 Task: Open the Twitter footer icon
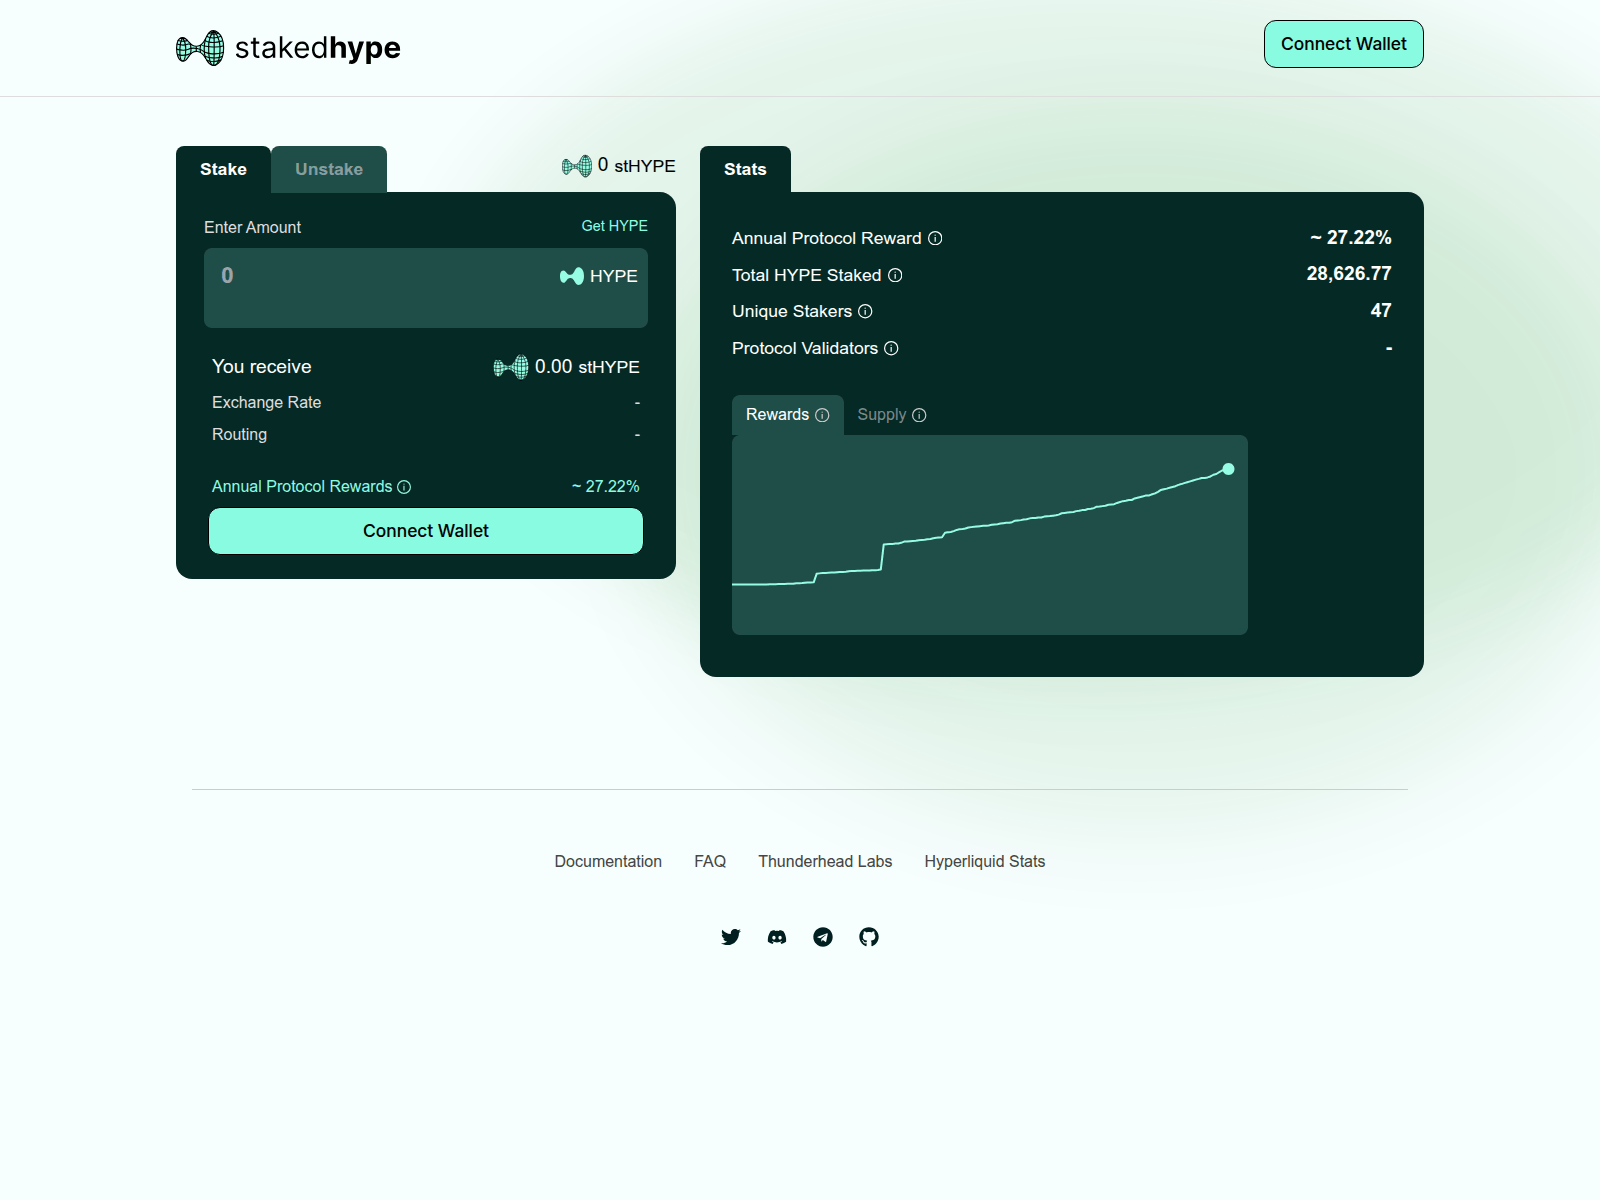click(731, 937)
